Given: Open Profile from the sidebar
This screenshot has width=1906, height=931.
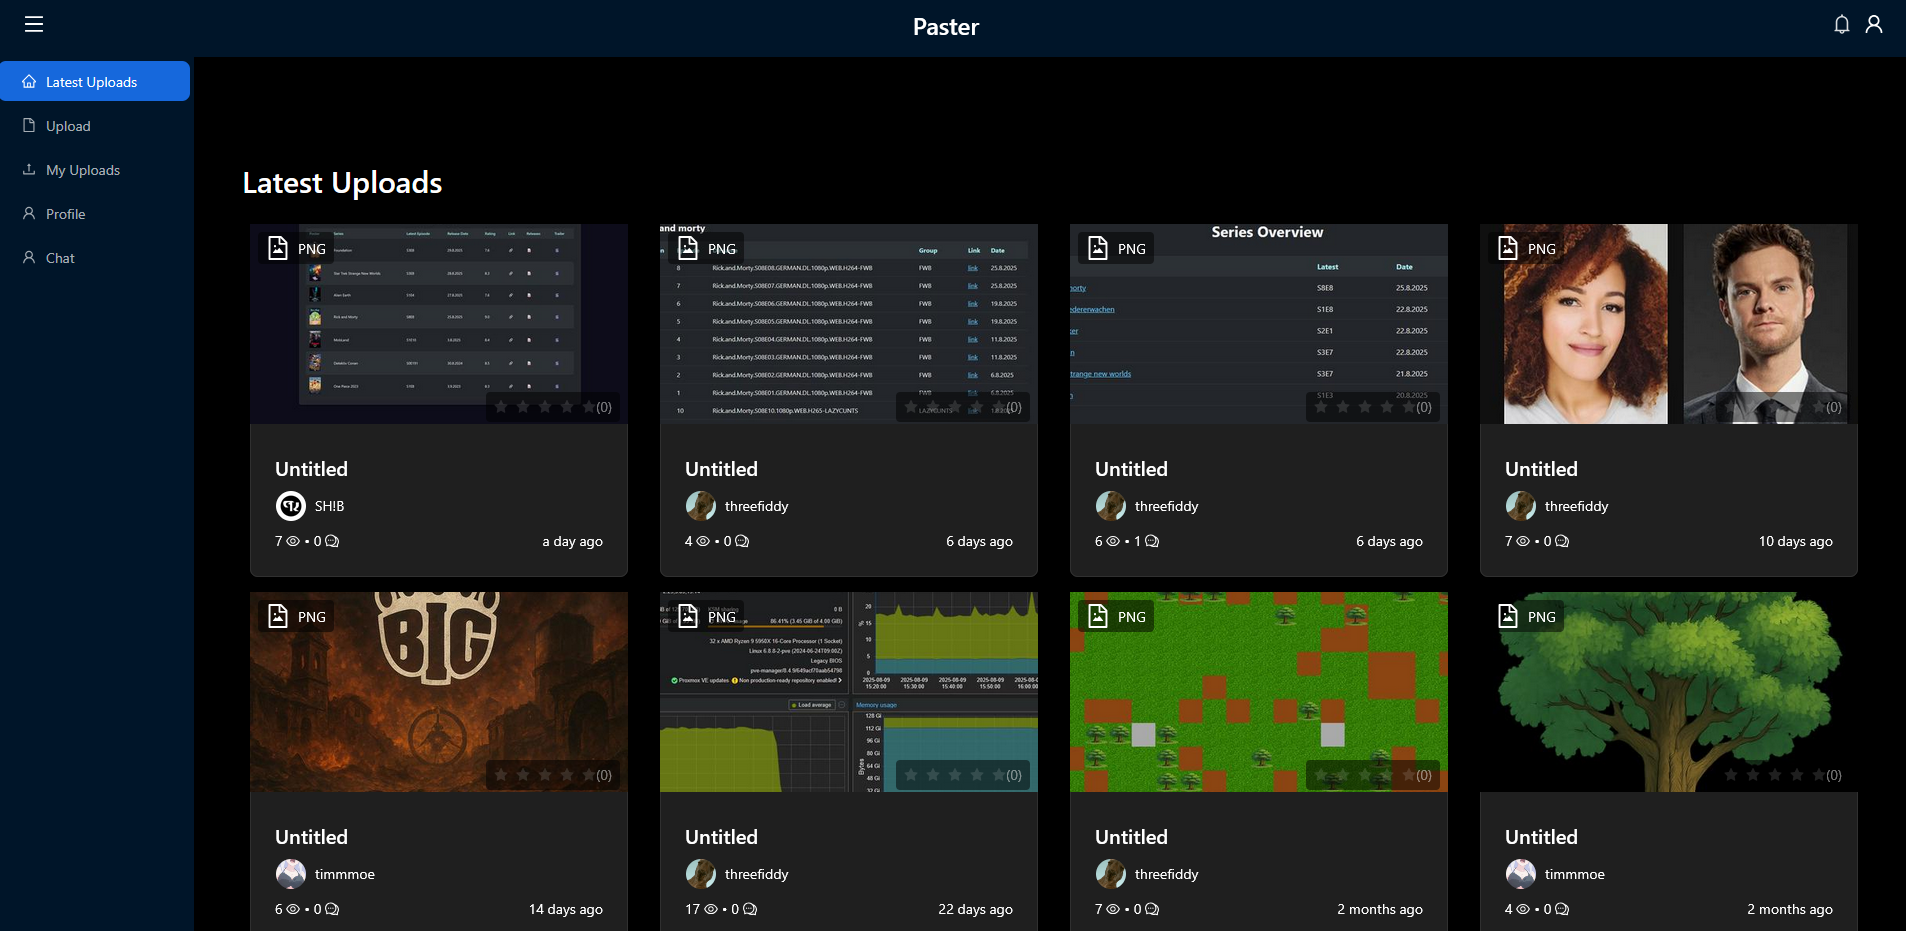Looking at the screenshot, I should [65, 214].
